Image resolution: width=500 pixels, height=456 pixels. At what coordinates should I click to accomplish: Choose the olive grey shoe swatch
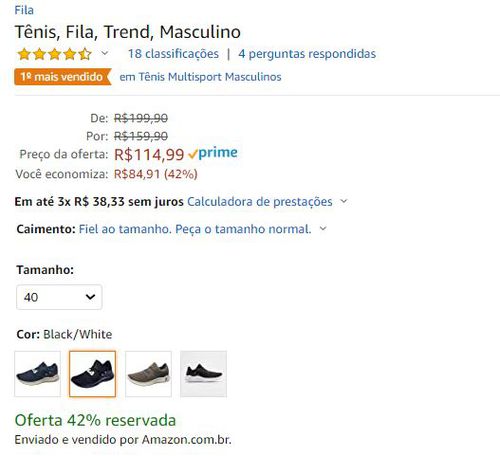tap(148, 374)
